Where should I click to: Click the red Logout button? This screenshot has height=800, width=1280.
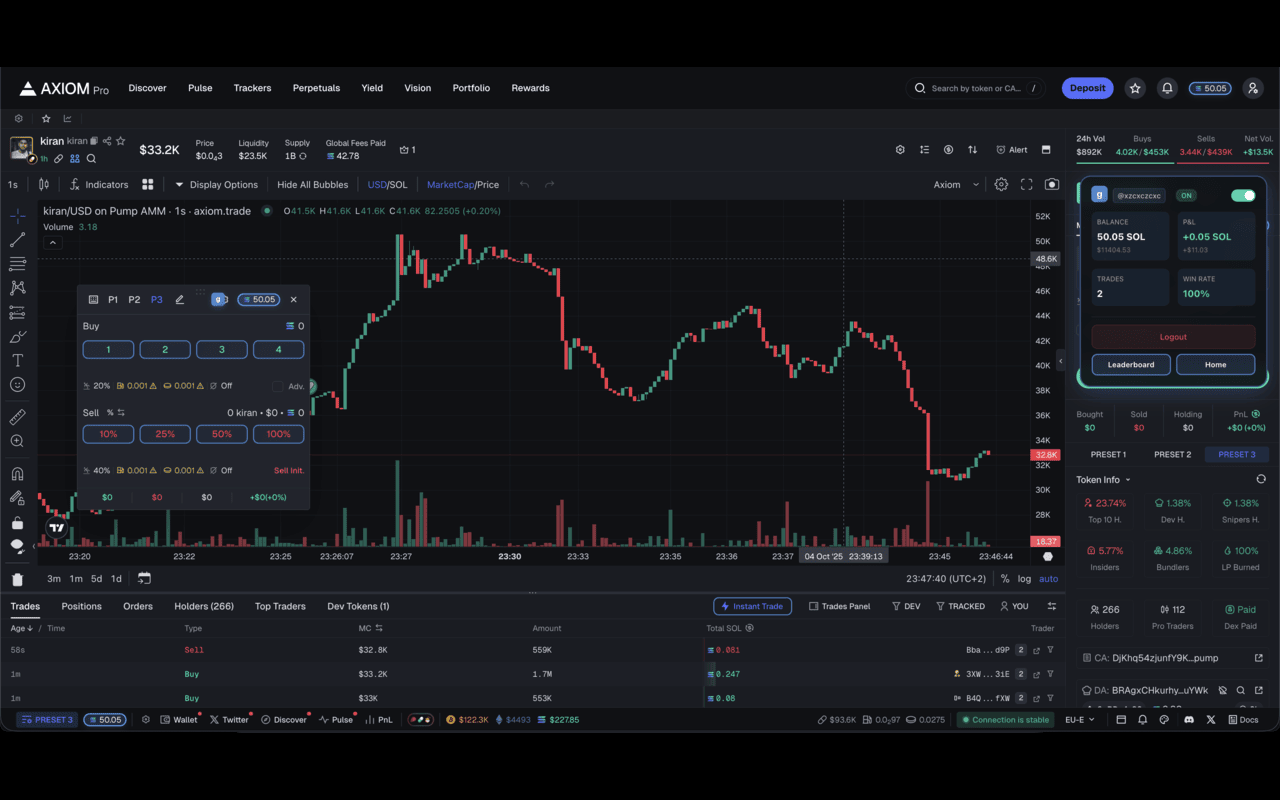coord(1173,337)
